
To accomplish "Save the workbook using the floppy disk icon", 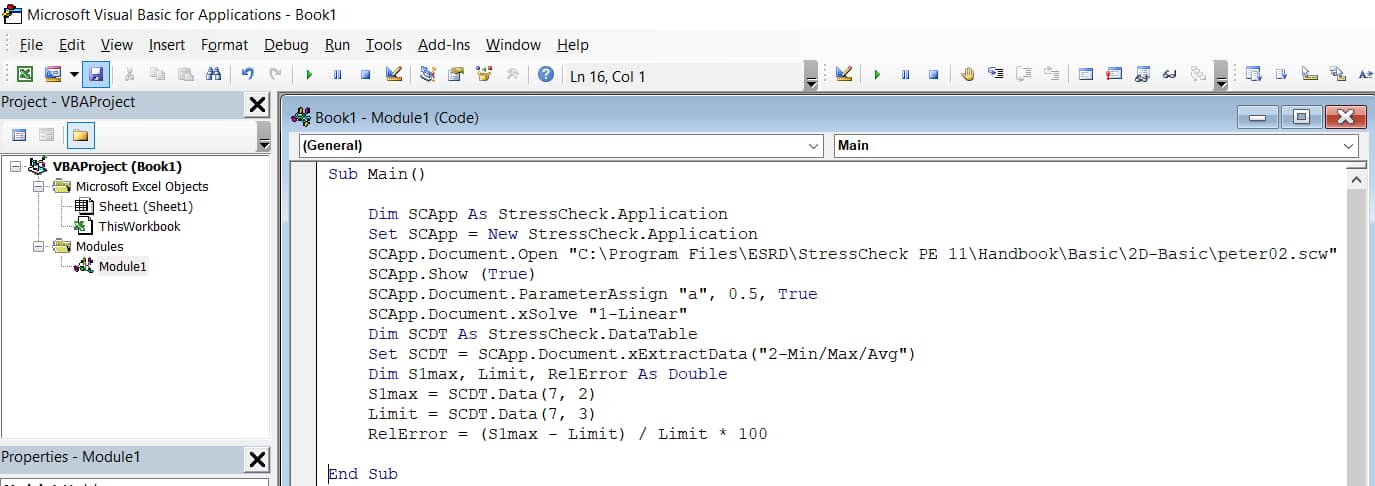I will 96,75.
